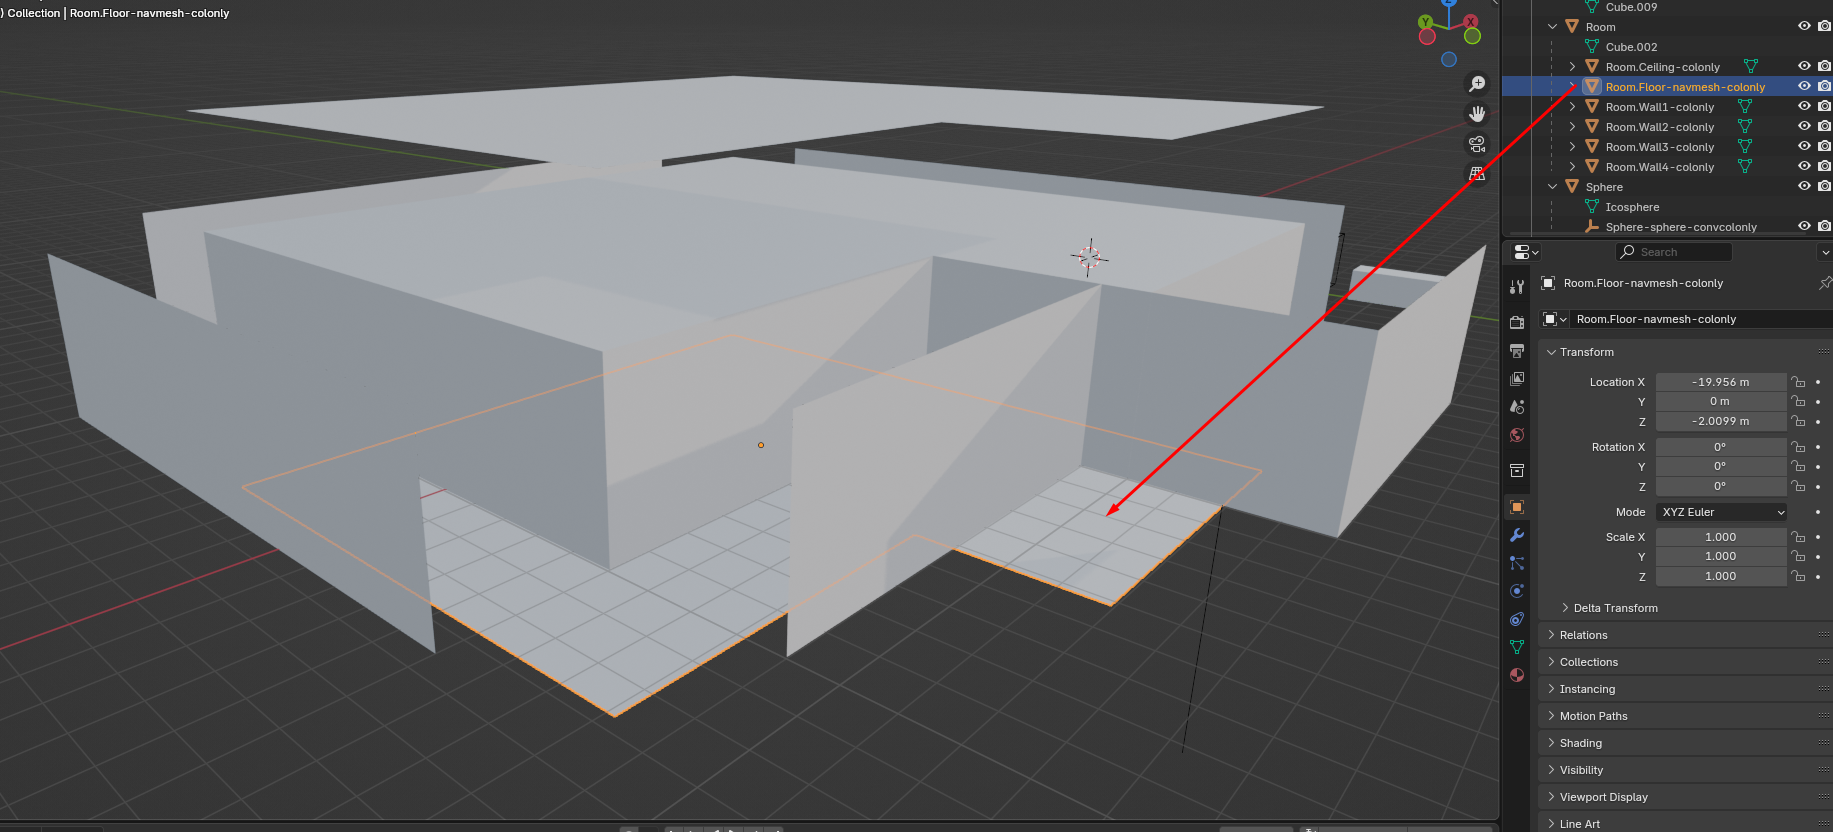Image resolution: width=1833 pixels, height=832 pixels.
Task: Click the mesh data icon beside Room.Wall1-colonly
Action: (1745, 107)
